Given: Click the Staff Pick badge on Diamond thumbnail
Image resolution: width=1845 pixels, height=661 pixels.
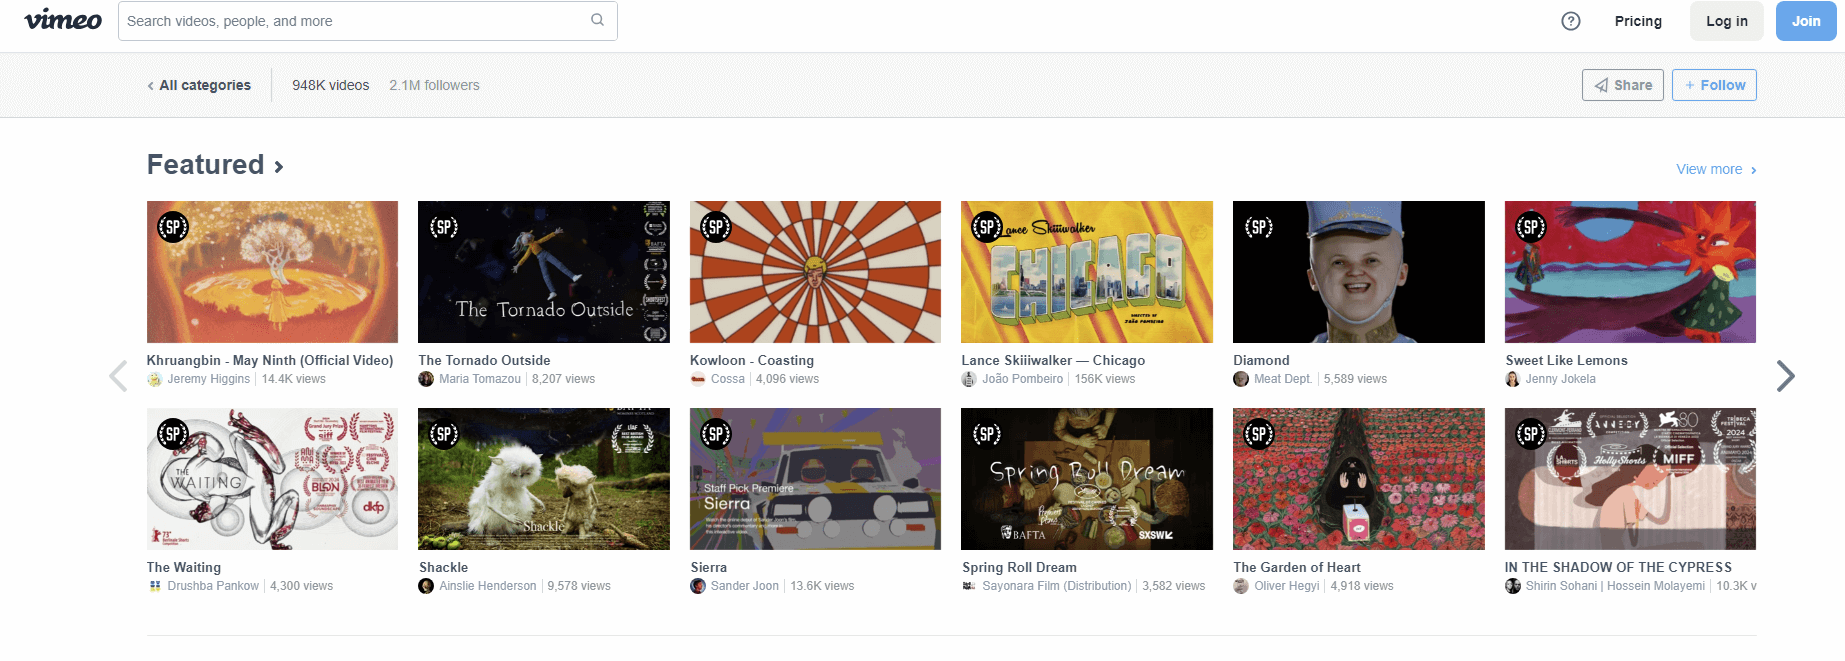Looking at the screenshot, I should 1259,227.
